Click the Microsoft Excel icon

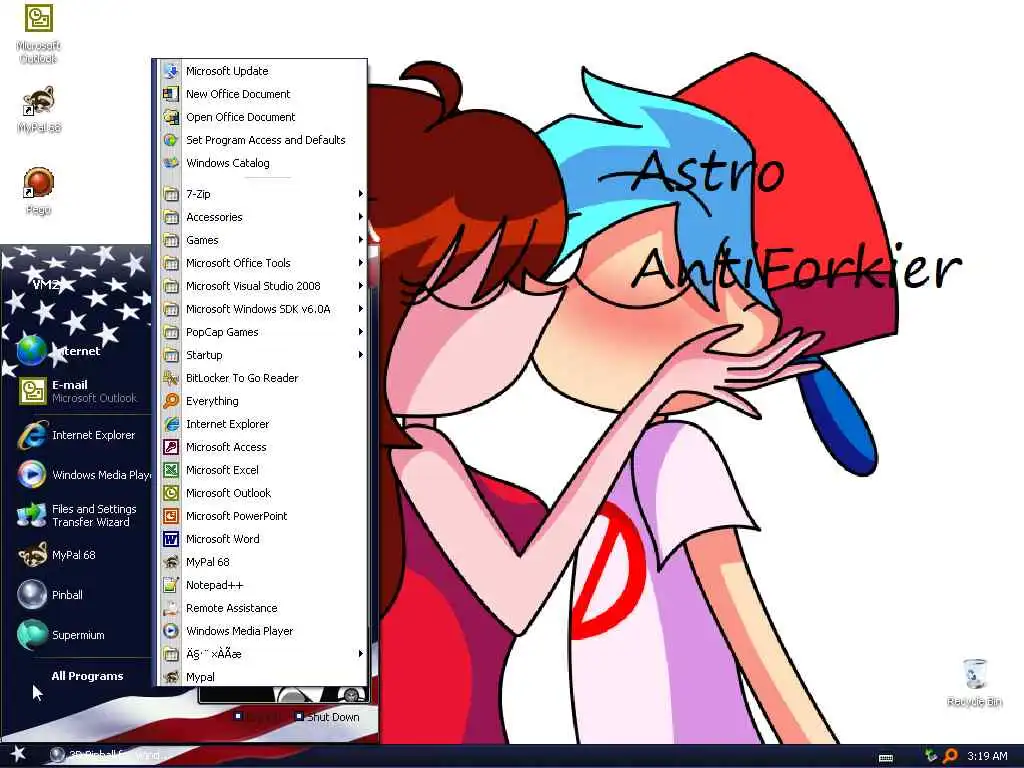coord(171,470)
